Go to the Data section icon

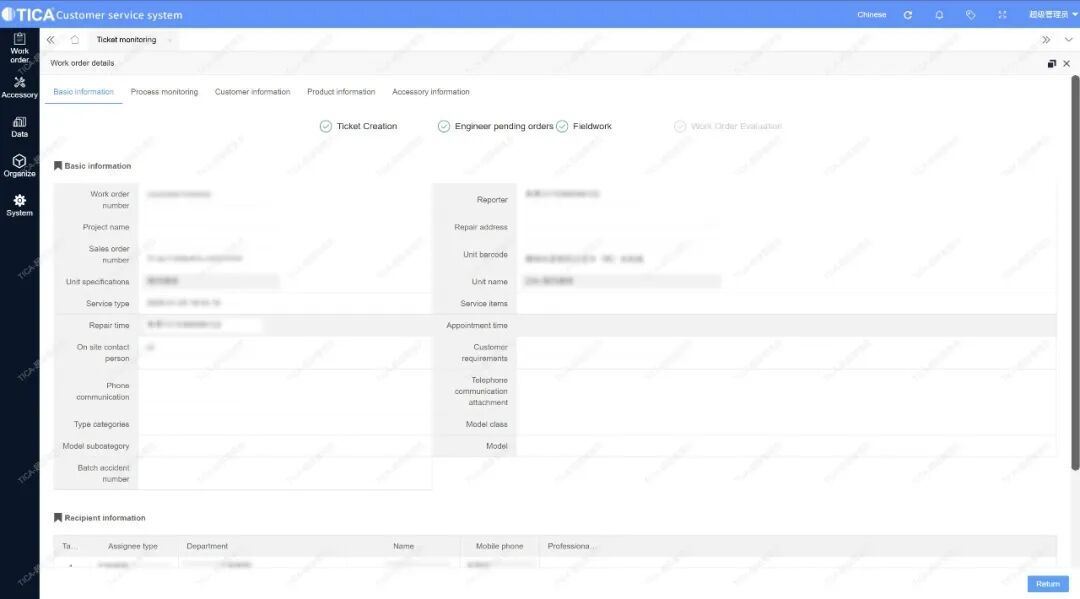click(19, 126)
